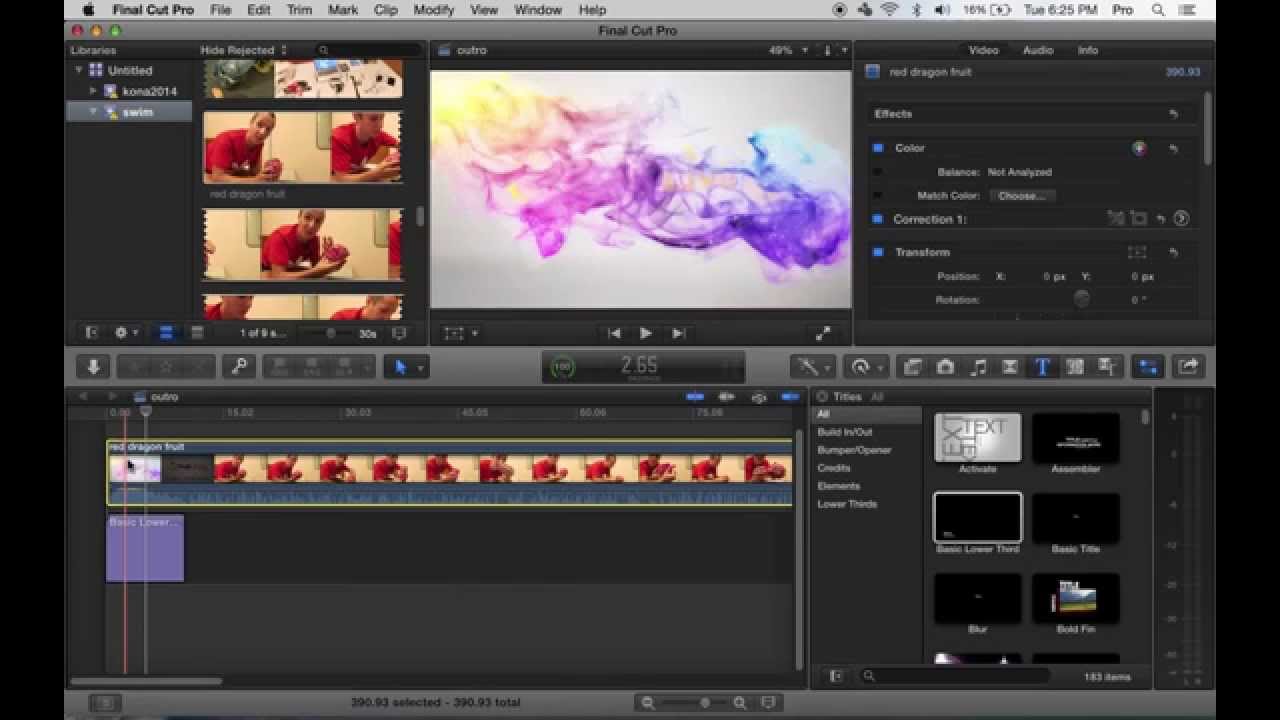Toggle the Libraries list sidebar button
The height and width of the screenshot is (720, 1280).
[91, 333]
